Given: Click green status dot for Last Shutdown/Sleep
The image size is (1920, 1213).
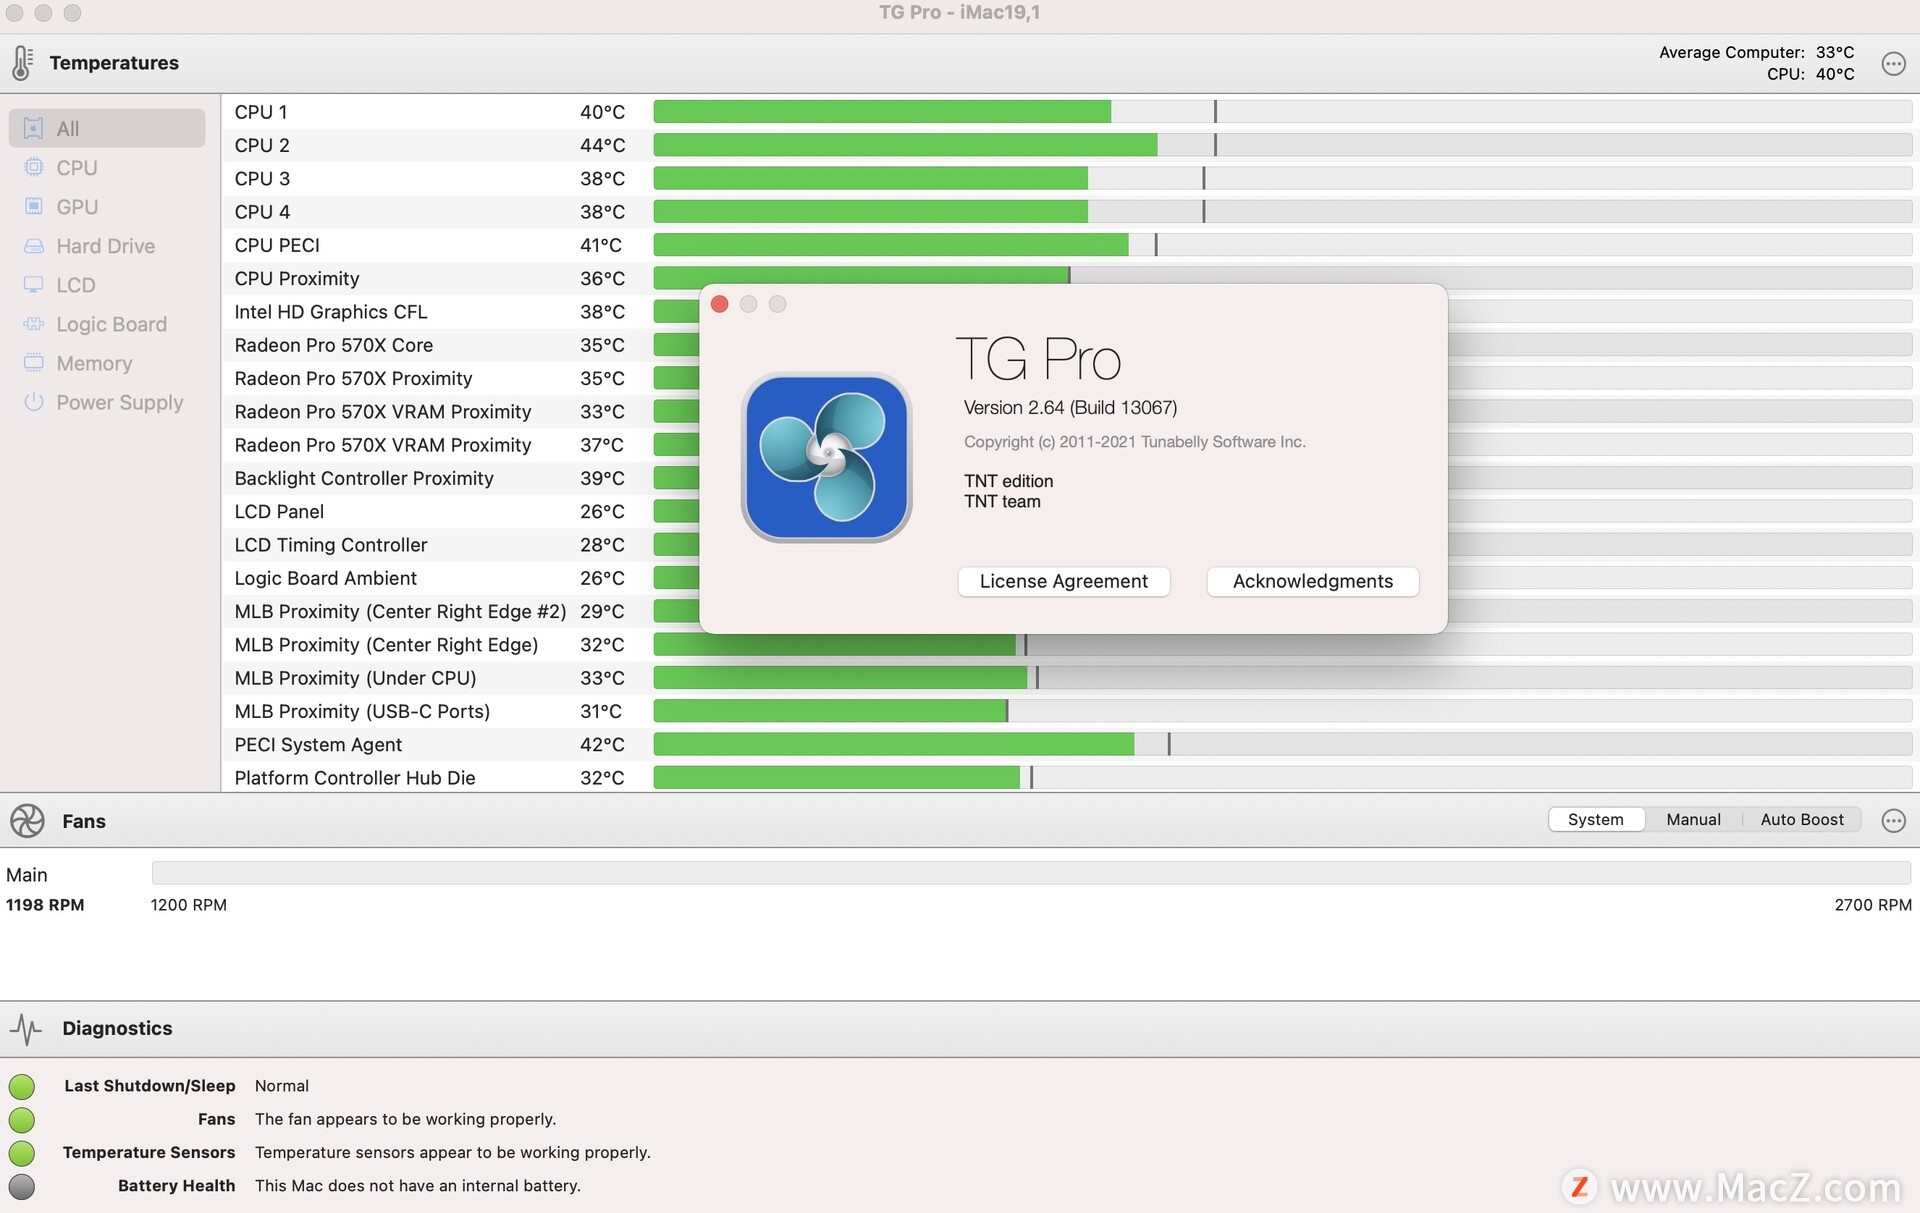Looking at the screenshot, I should point(22,1086).
